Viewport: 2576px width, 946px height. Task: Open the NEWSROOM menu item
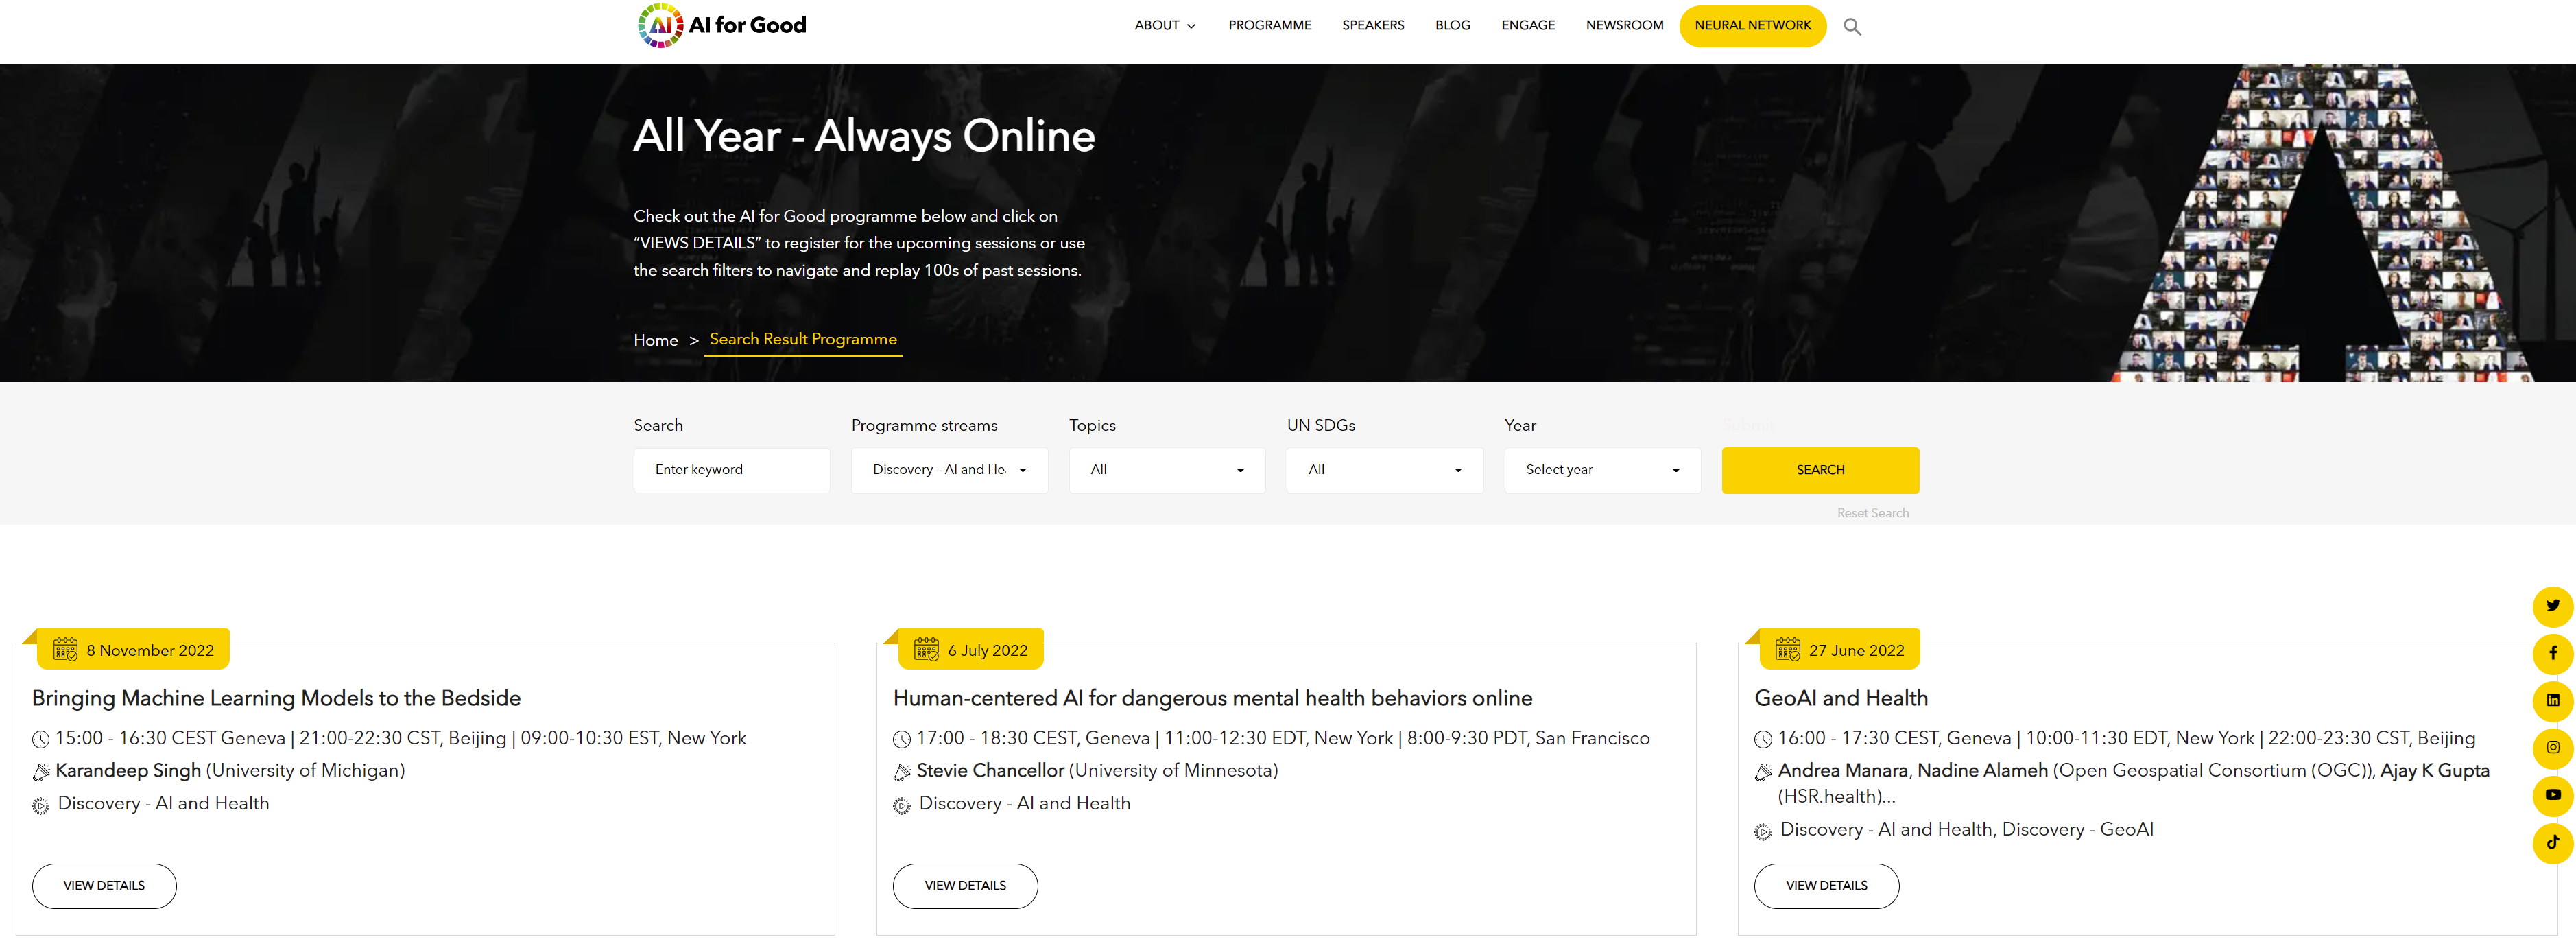tap(1623, 26)
